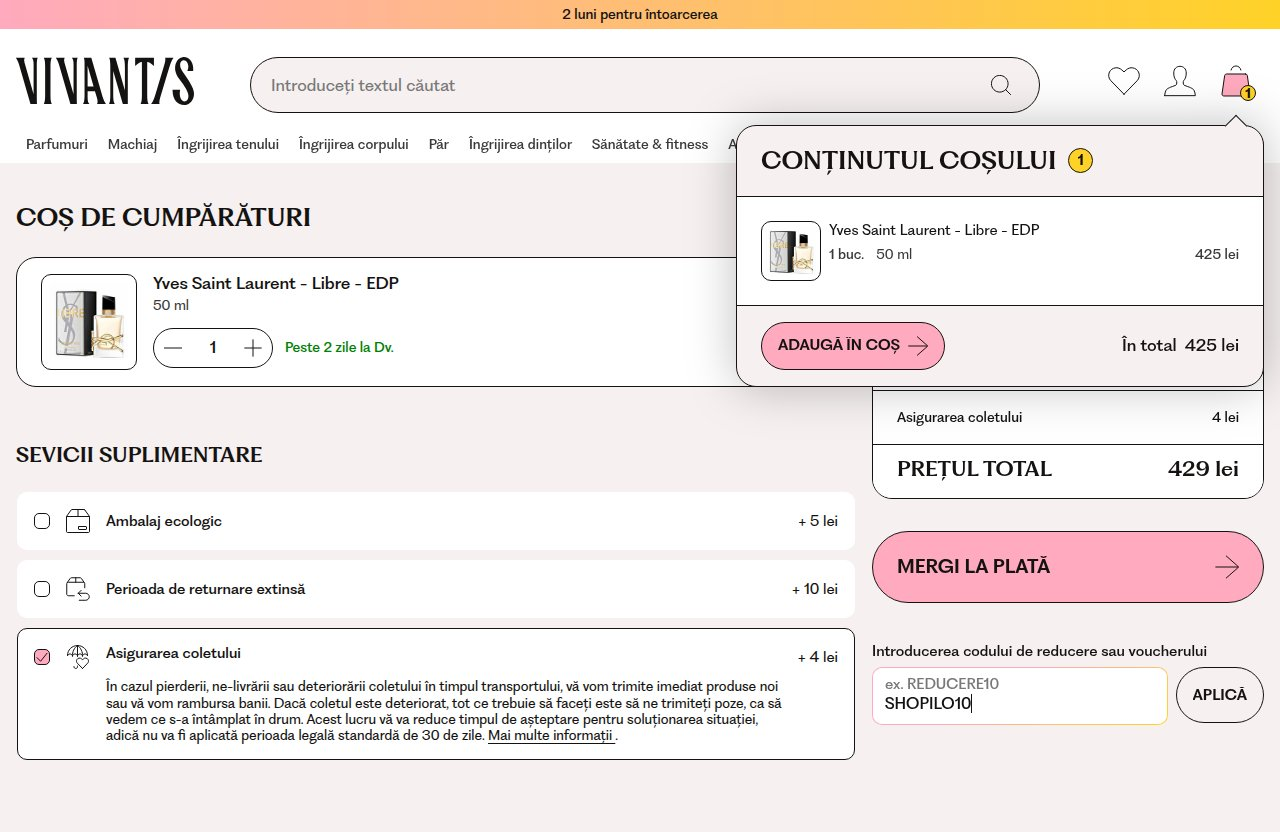
Task: Click the 'Peste 2 zile la Dv.' delivery text
Action: click(x=339, y=348)
